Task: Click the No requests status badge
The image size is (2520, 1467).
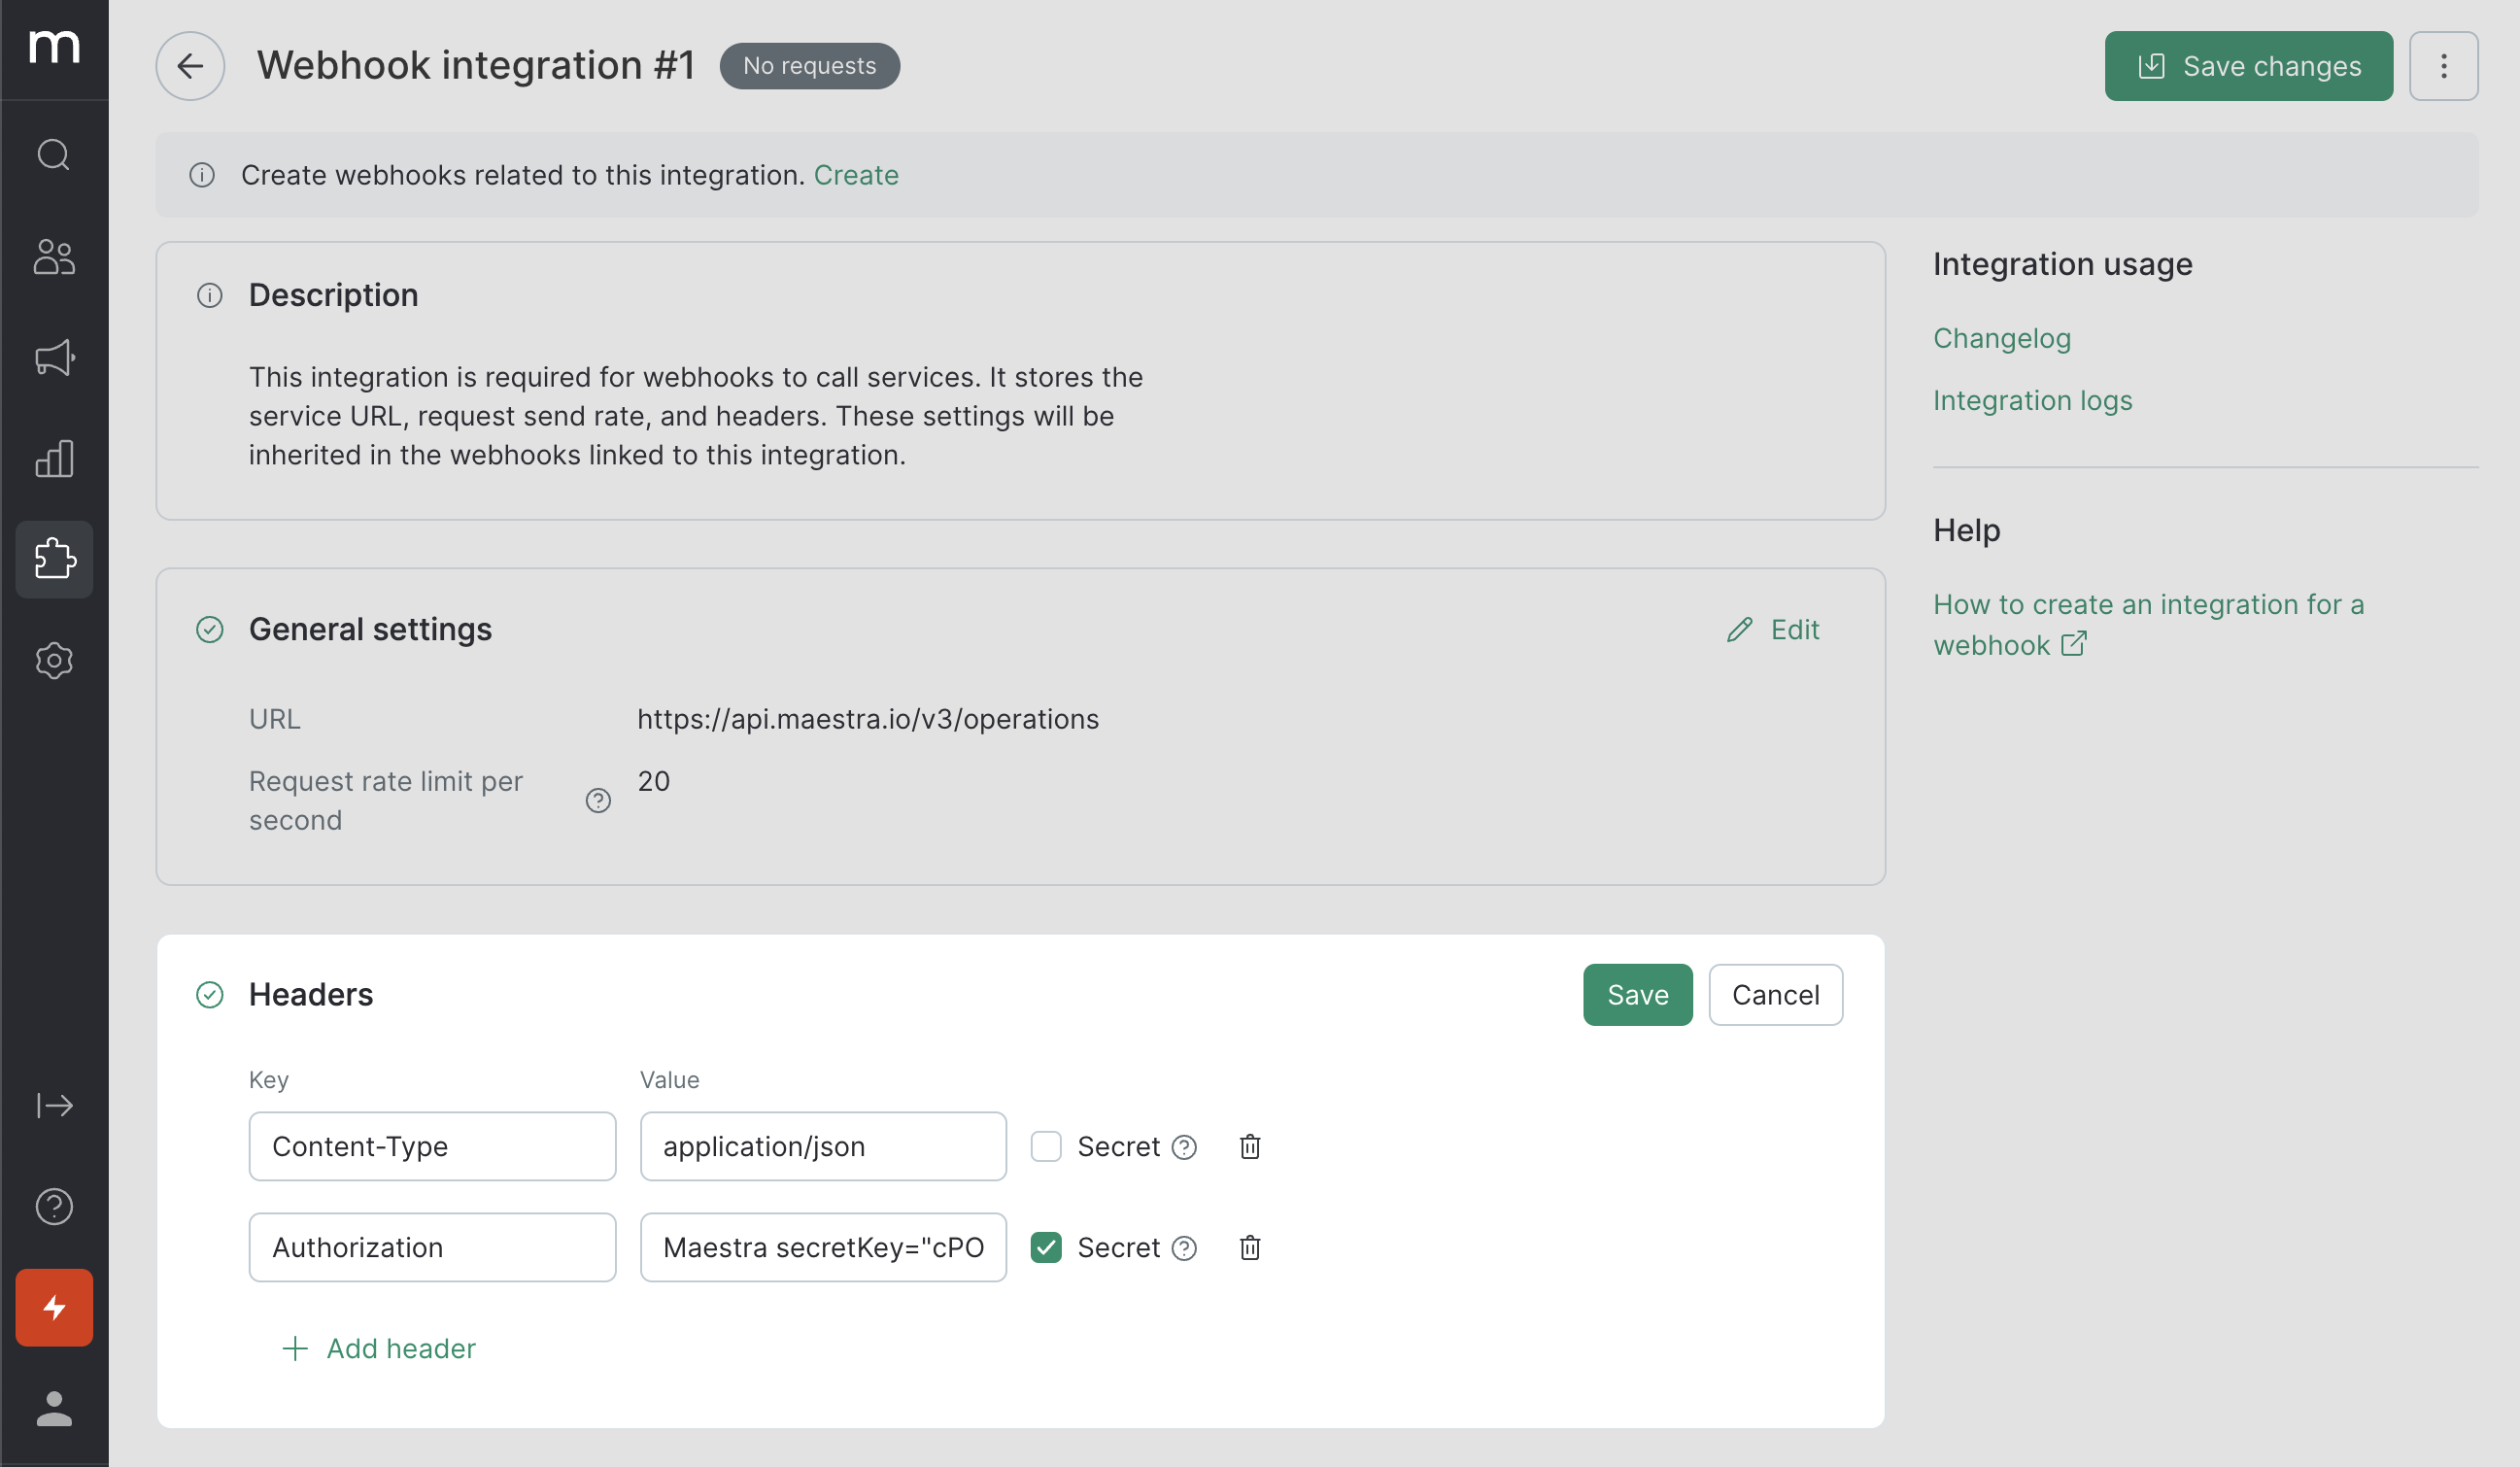Action: [x=809, y=66]
